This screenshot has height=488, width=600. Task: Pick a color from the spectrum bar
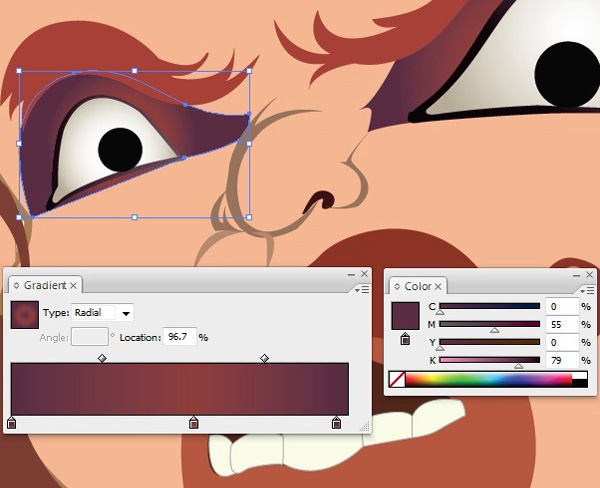click(489, 379)
